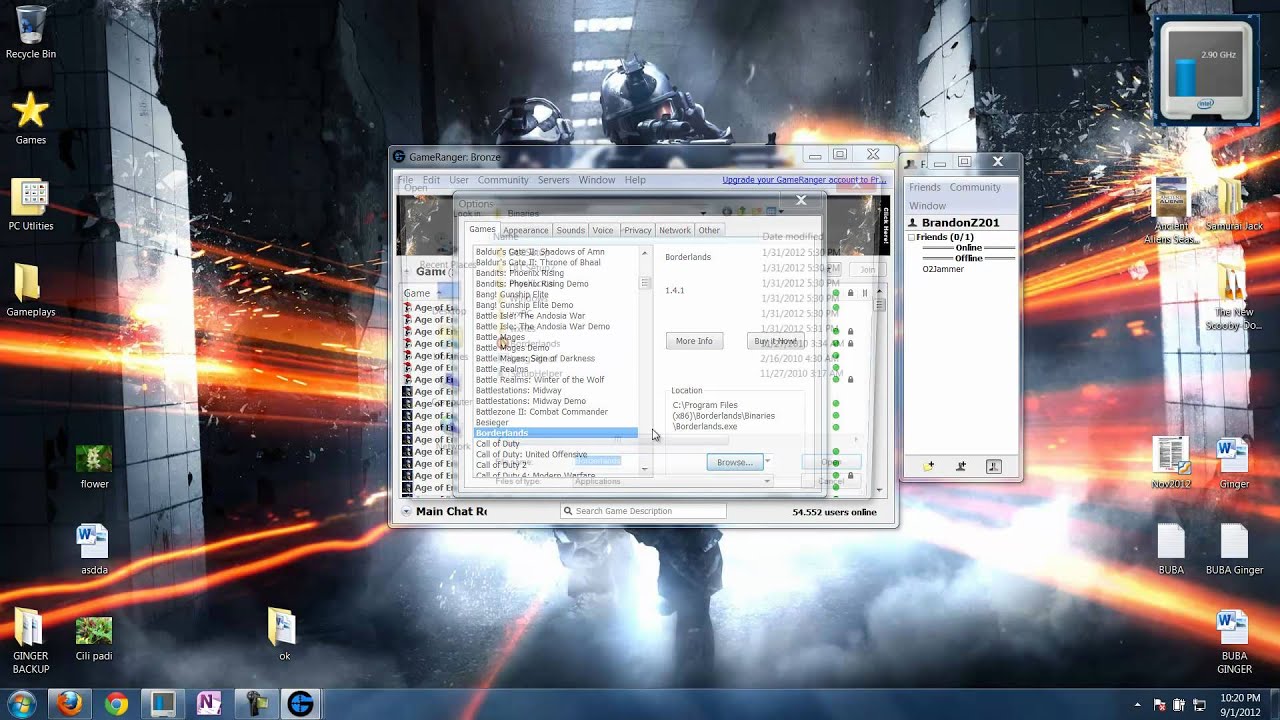The image size is (1280, 720).
Task: Open the Ancient Aliens Seas... desktop icon
Action: [x=1170, y=210]
